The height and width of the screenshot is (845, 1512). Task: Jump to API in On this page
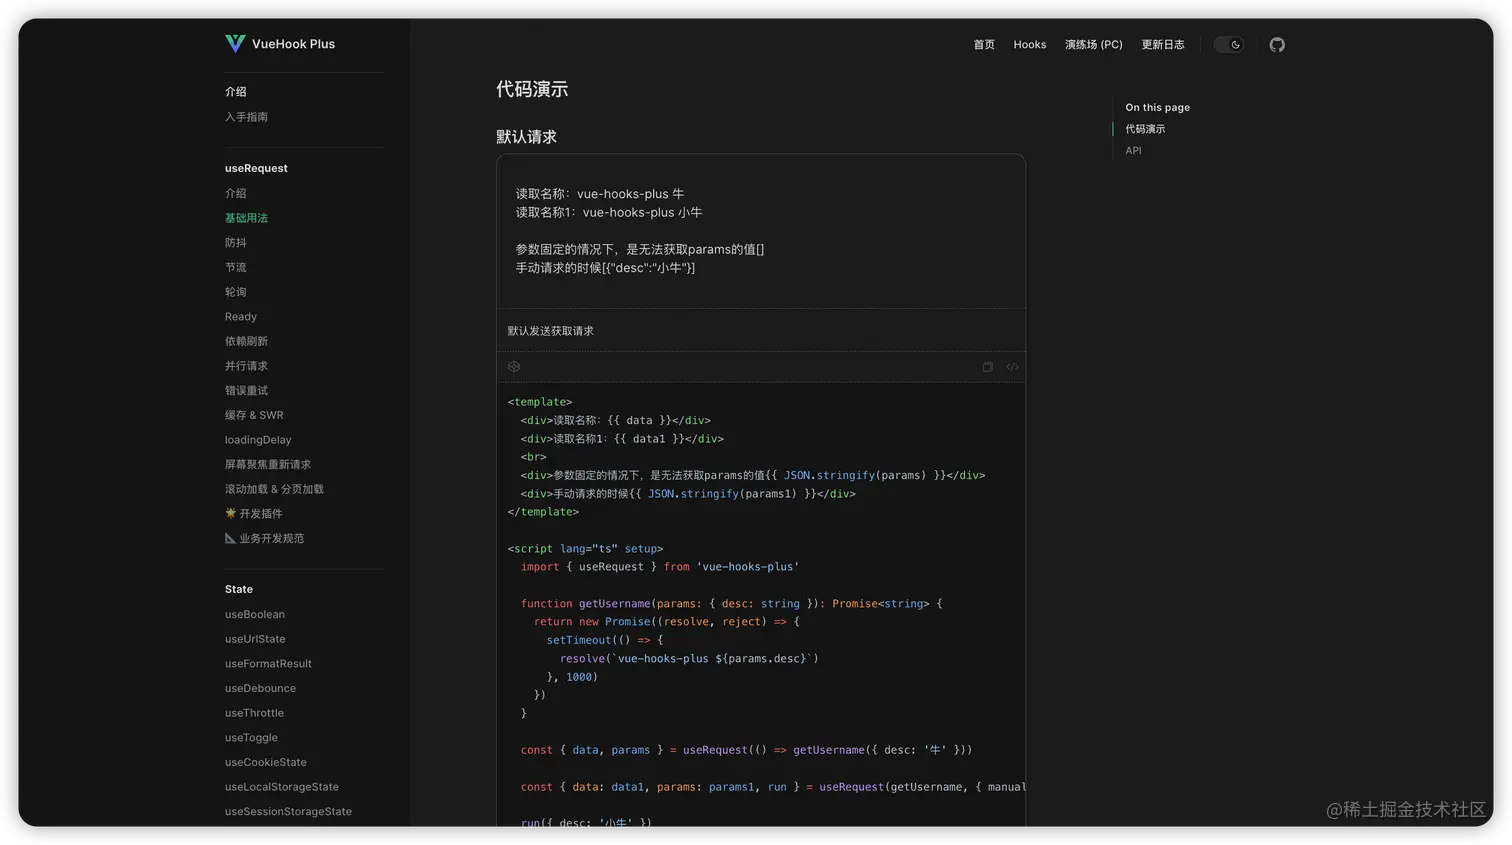(1133, 150)
